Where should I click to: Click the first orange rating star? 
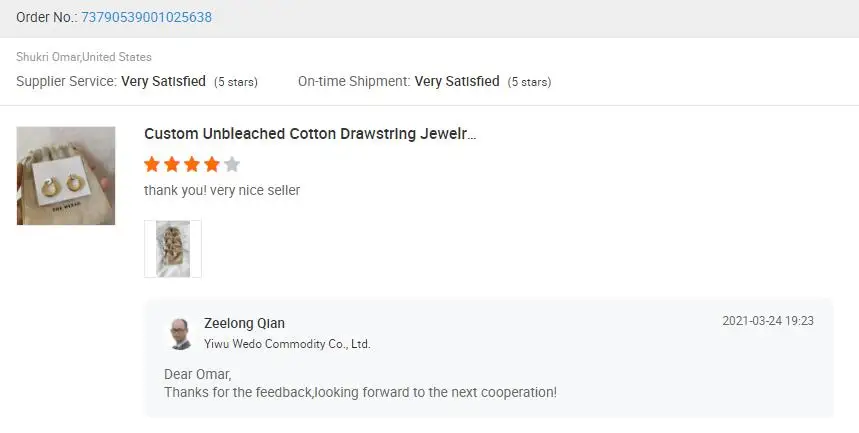coord(152,164)
